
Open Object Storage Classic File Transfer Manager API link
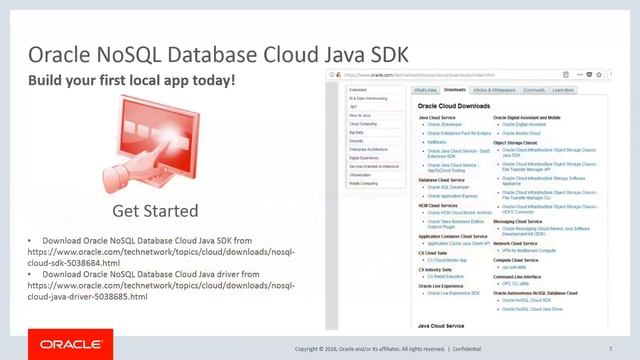click(x=550, y=167)
